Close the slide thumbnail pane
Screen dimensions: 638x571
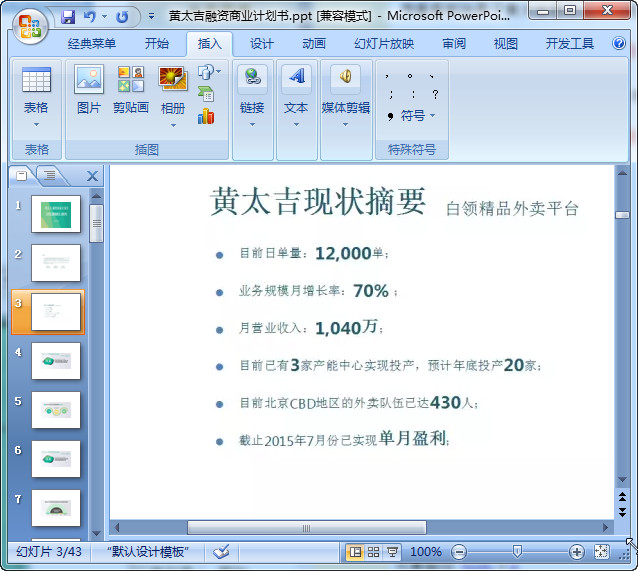point(92,176)
